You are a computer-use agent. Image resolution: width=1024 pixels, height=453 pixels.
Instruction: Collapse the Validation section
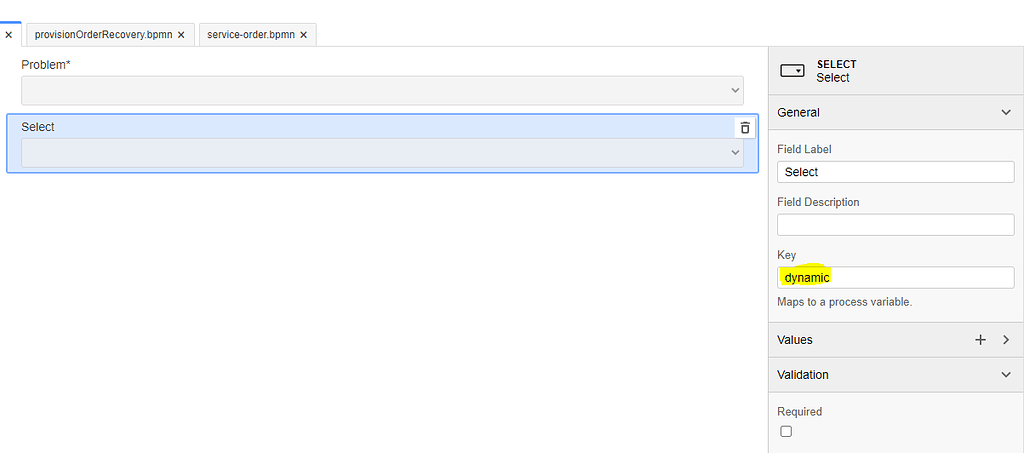pos(1006,375)
